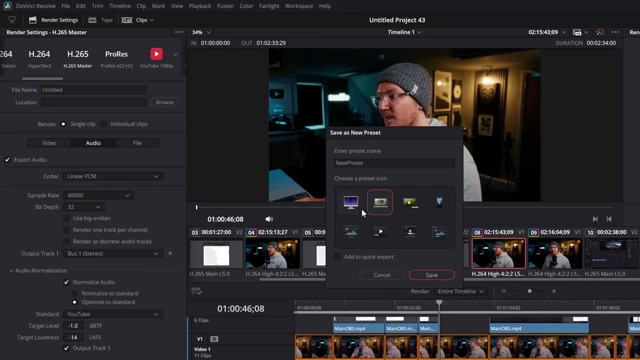The width and height of the screenshot is (640, 360).
Task: Click the timeline view options icon
Action: point(196,291)
